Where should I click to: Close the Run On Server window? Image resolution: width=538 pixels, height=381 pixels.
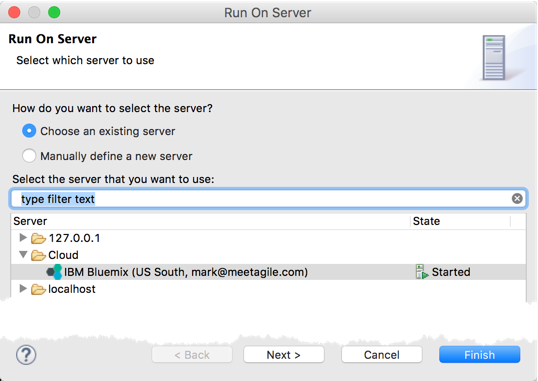click(x=14, y=12)
